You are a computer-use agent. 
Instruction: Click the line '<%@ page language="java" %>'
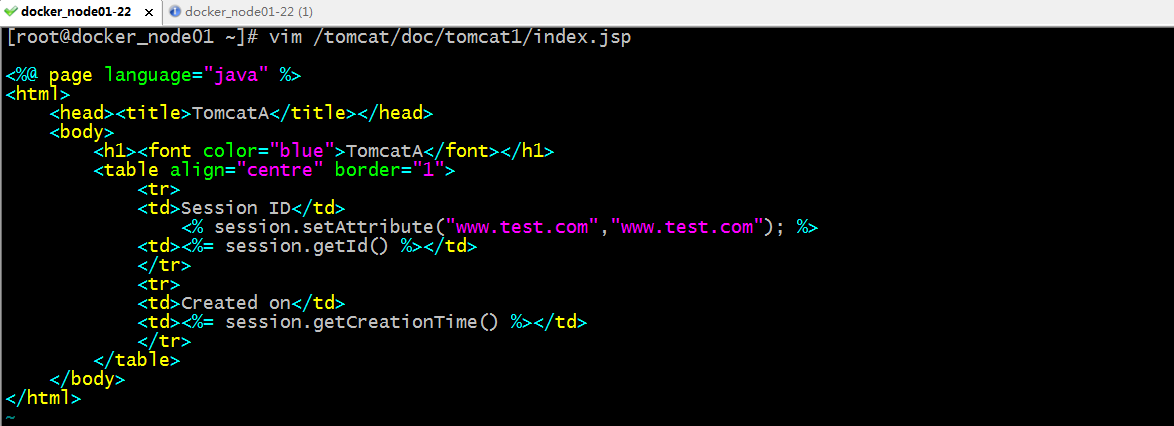point(153,76)
